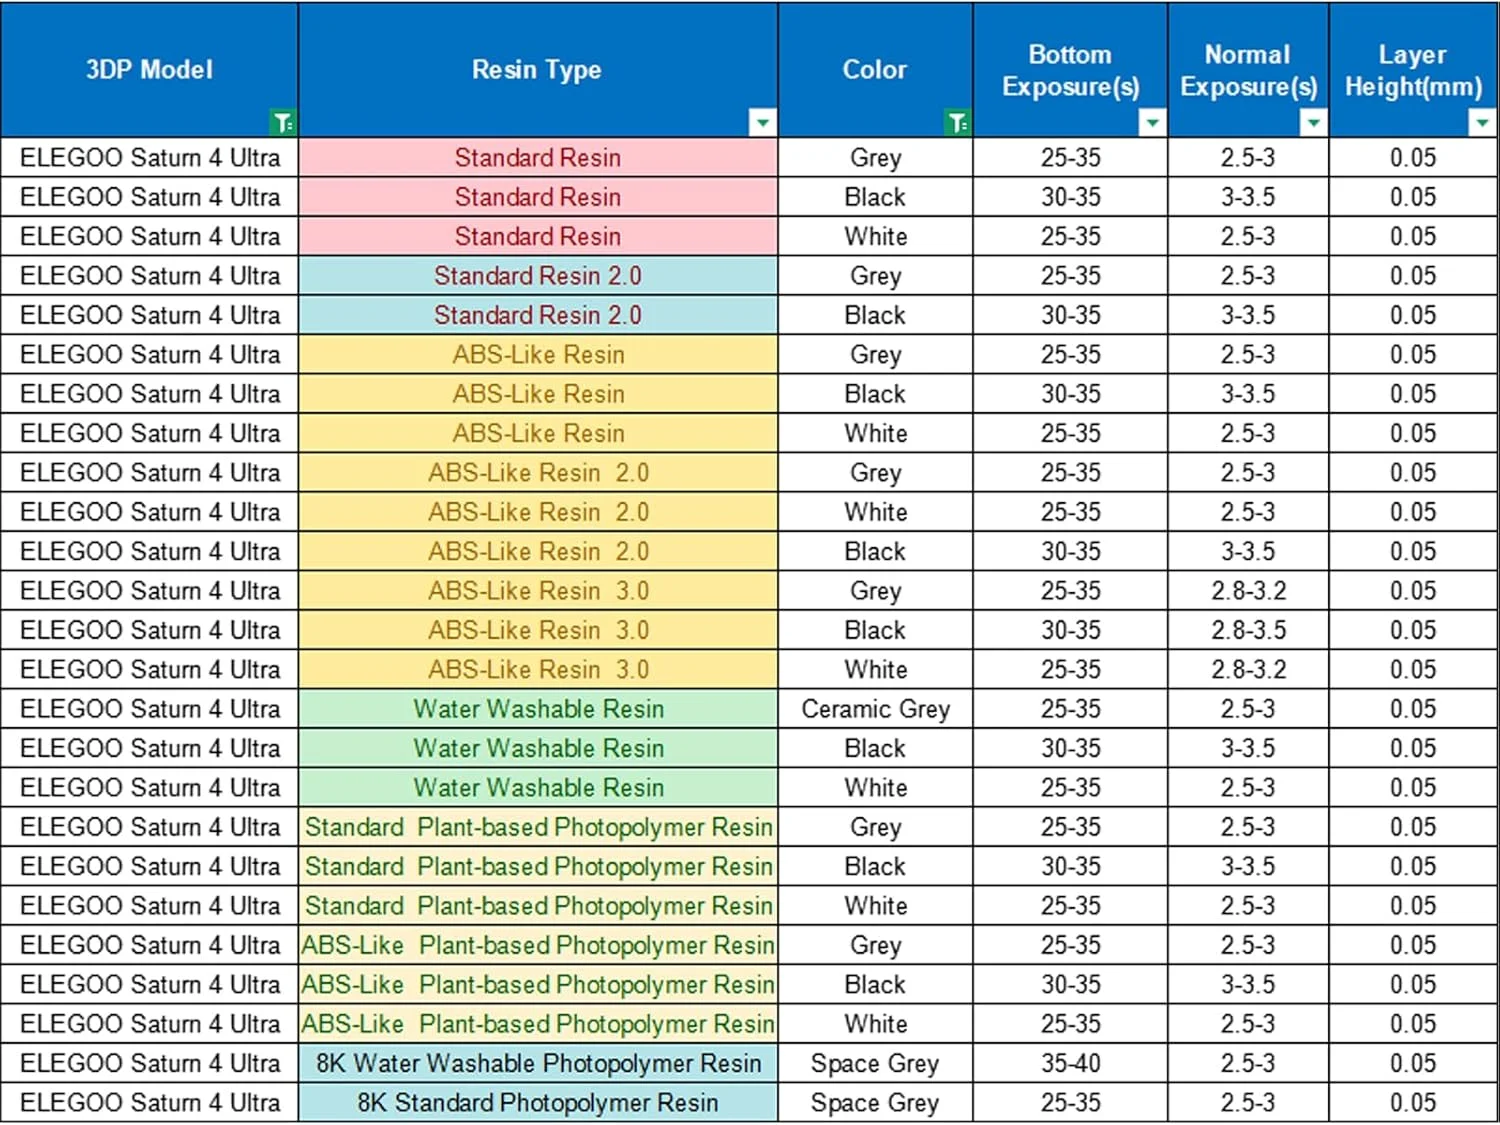Click the Color column header label

point(874,69)
